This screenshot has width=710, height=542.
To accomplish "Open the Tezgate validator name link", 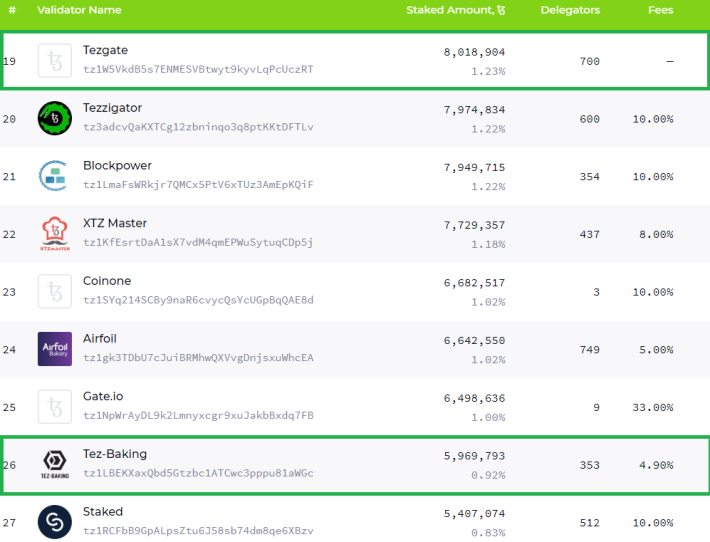I will pyautogui.click(x=106, y=50).
